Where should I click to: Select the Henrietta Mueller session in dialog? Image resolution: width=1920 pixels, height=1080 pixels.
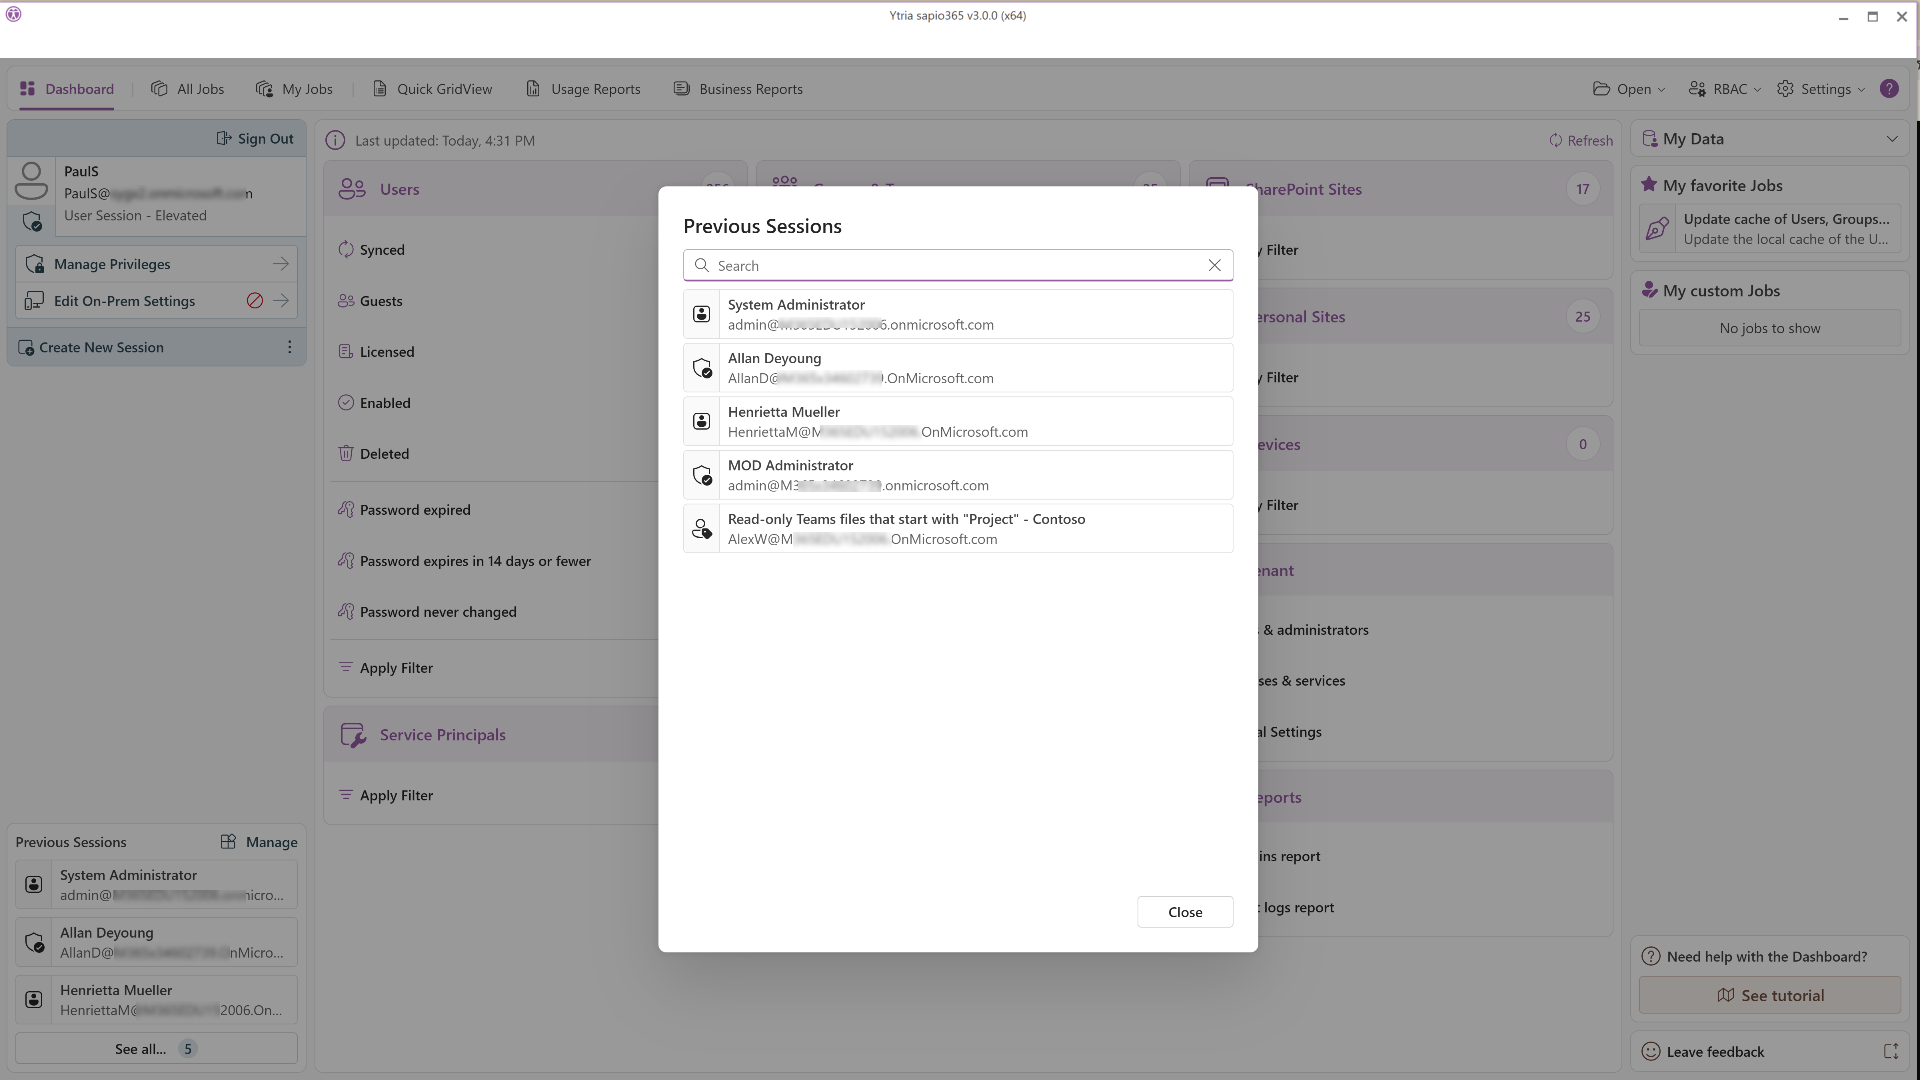tap(958, 421)
